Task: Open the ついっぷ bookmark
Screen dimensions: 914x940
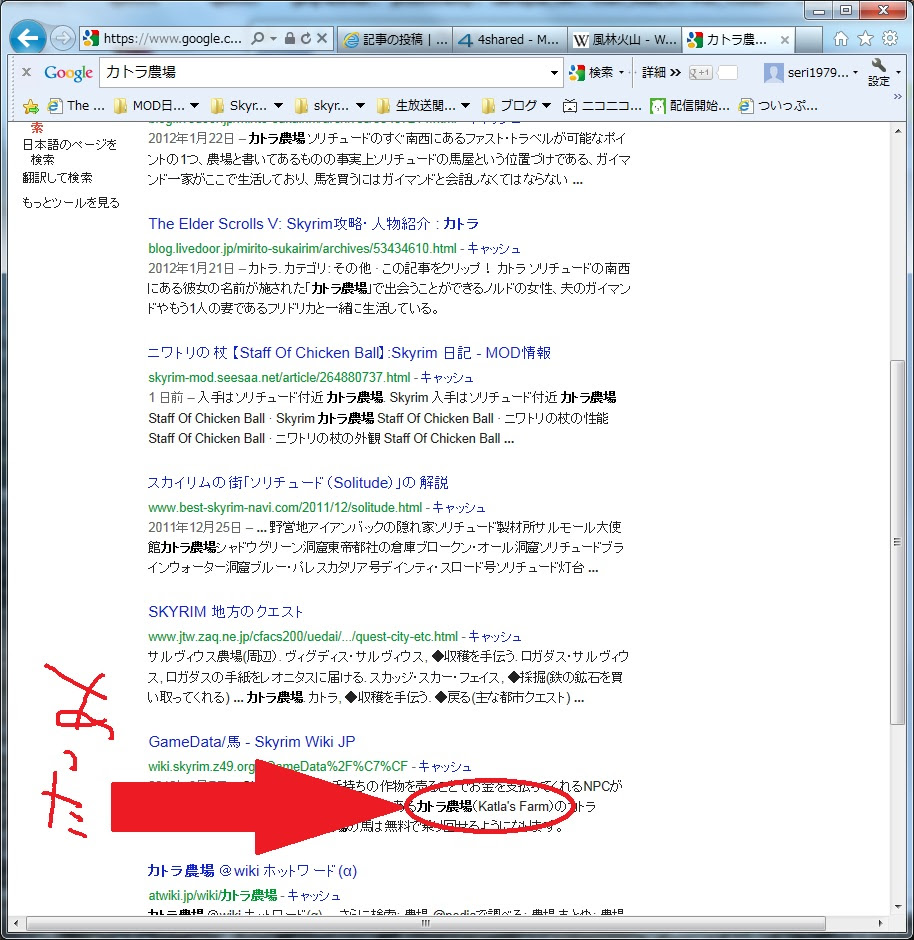Action: pyautogui.click(x=779, y=106)
